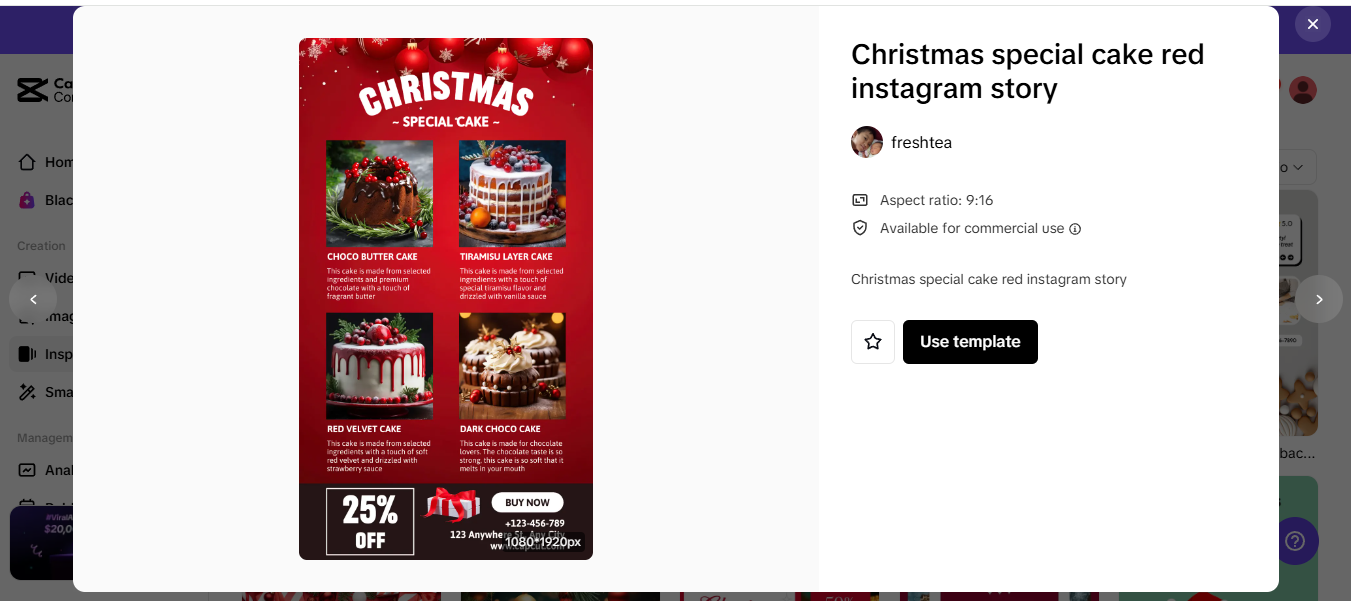1351x601 pixels.
Task: Open the promo banner thumbnail at bottom left
Action: [x=41, y=543]
